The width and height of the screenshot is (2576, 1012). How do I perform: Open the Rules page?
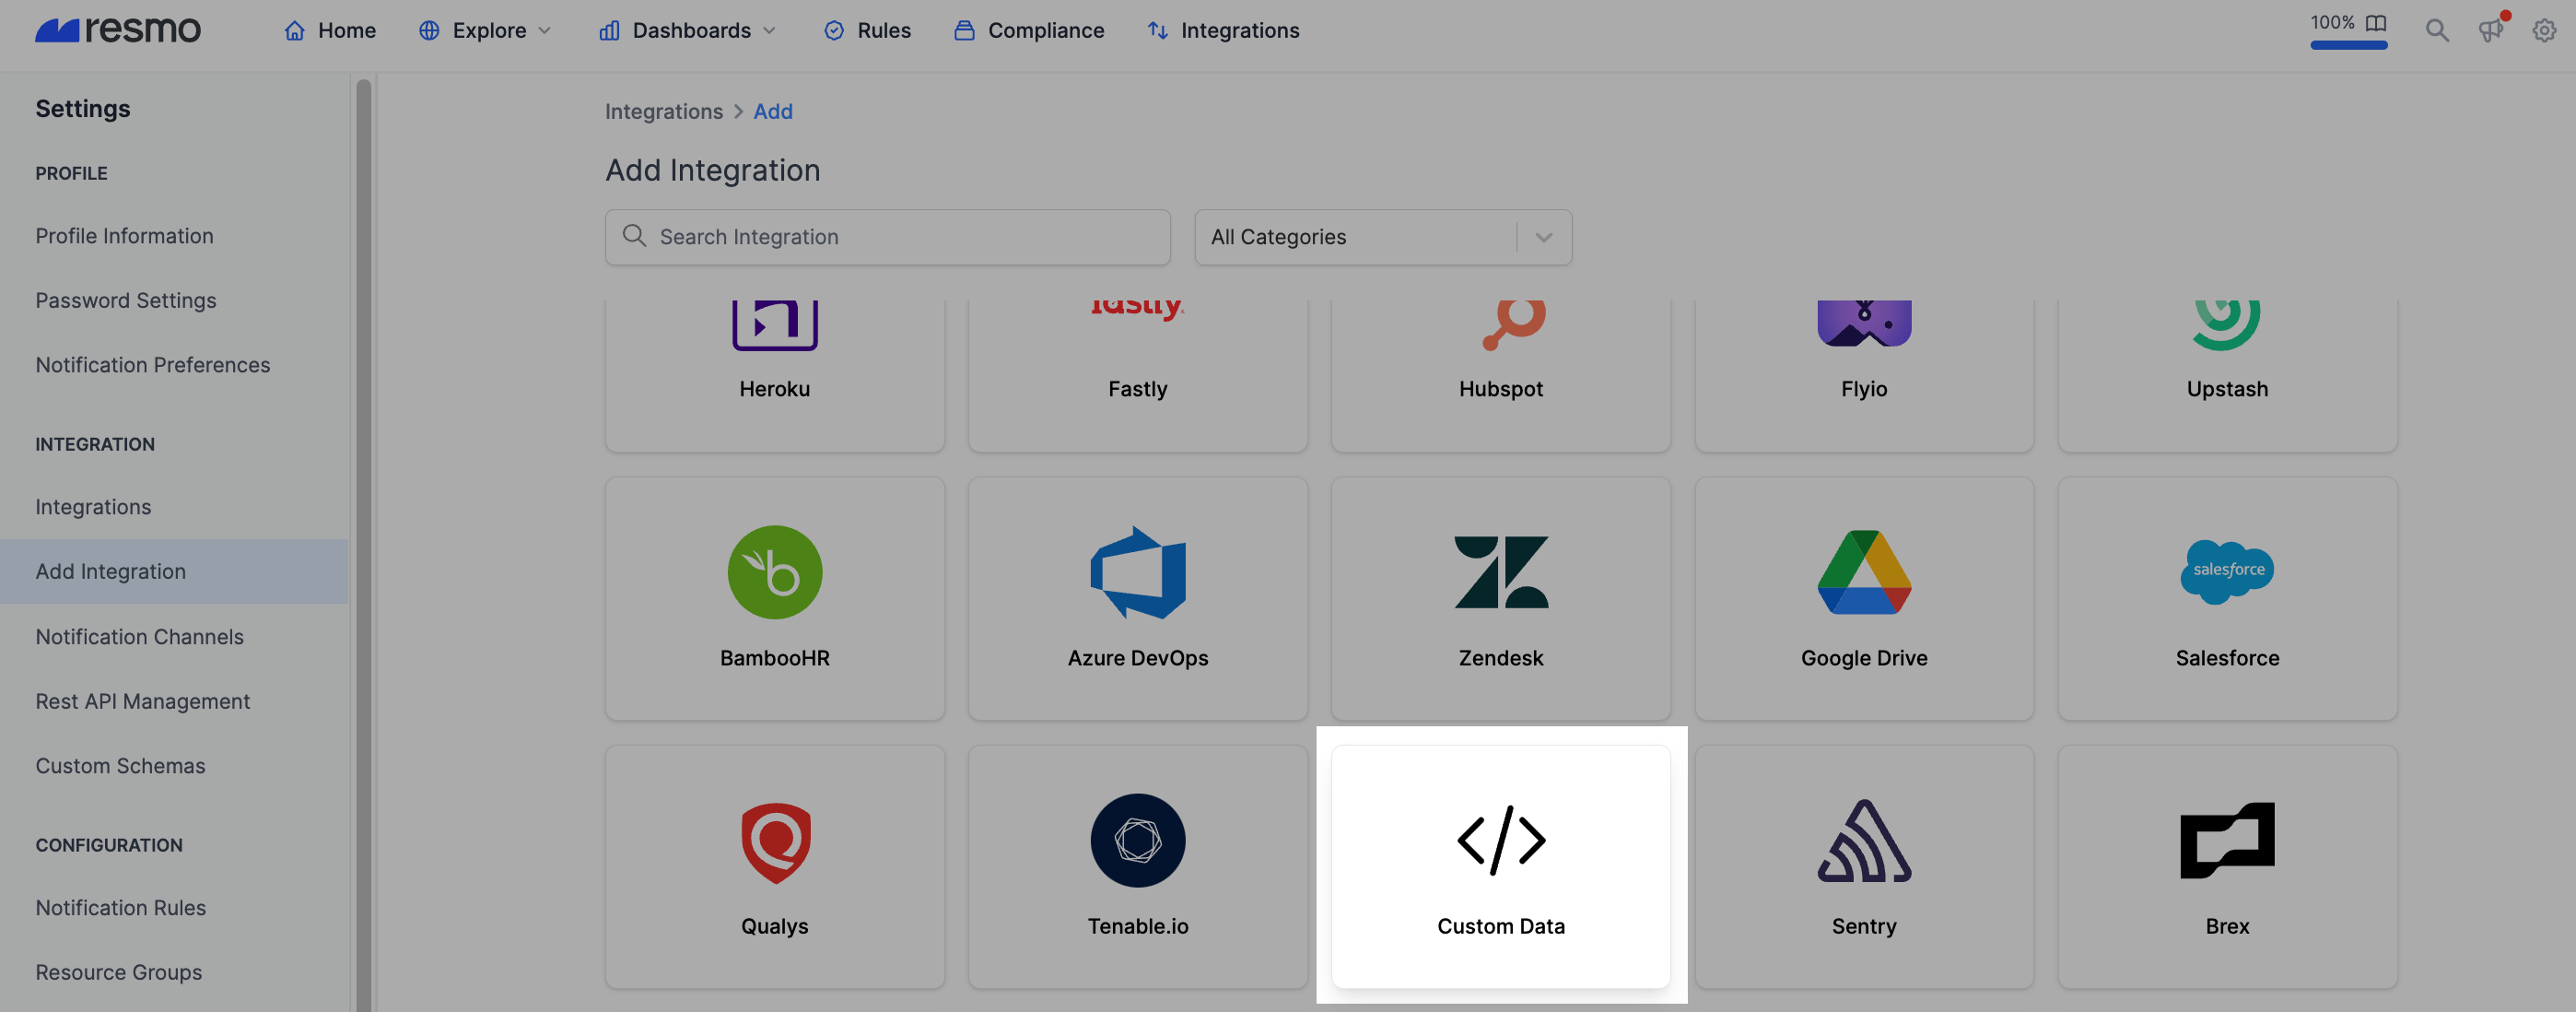[867, 30]
